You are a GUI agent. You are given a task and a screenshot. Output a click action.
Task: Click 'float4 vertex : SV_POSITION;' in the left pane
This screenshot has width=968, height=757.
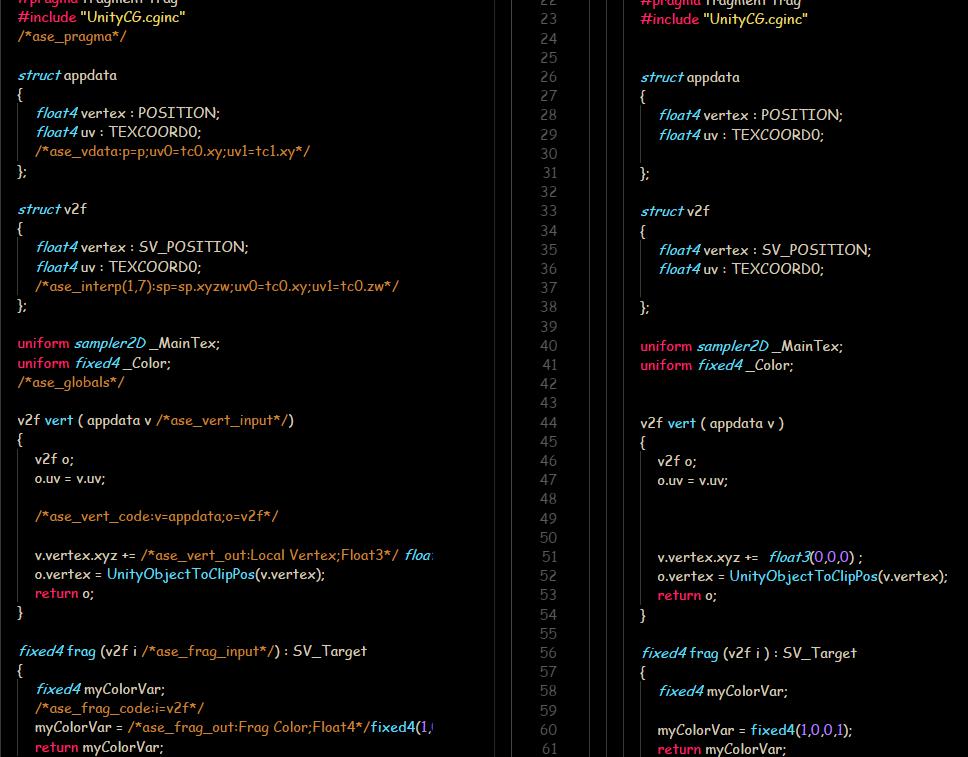(x=142, y=247)
